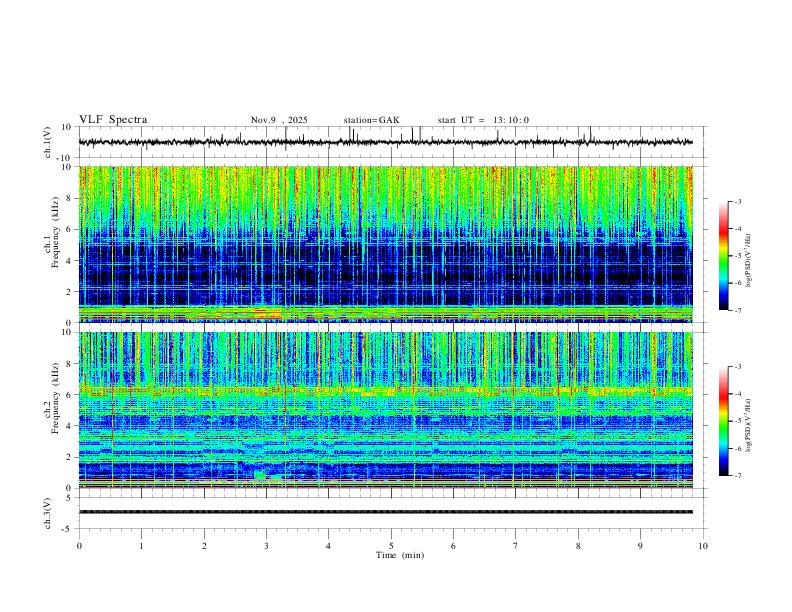
Task: Click time axis tick label '5'
Action: pyautogui.click(x=391, y=546)
